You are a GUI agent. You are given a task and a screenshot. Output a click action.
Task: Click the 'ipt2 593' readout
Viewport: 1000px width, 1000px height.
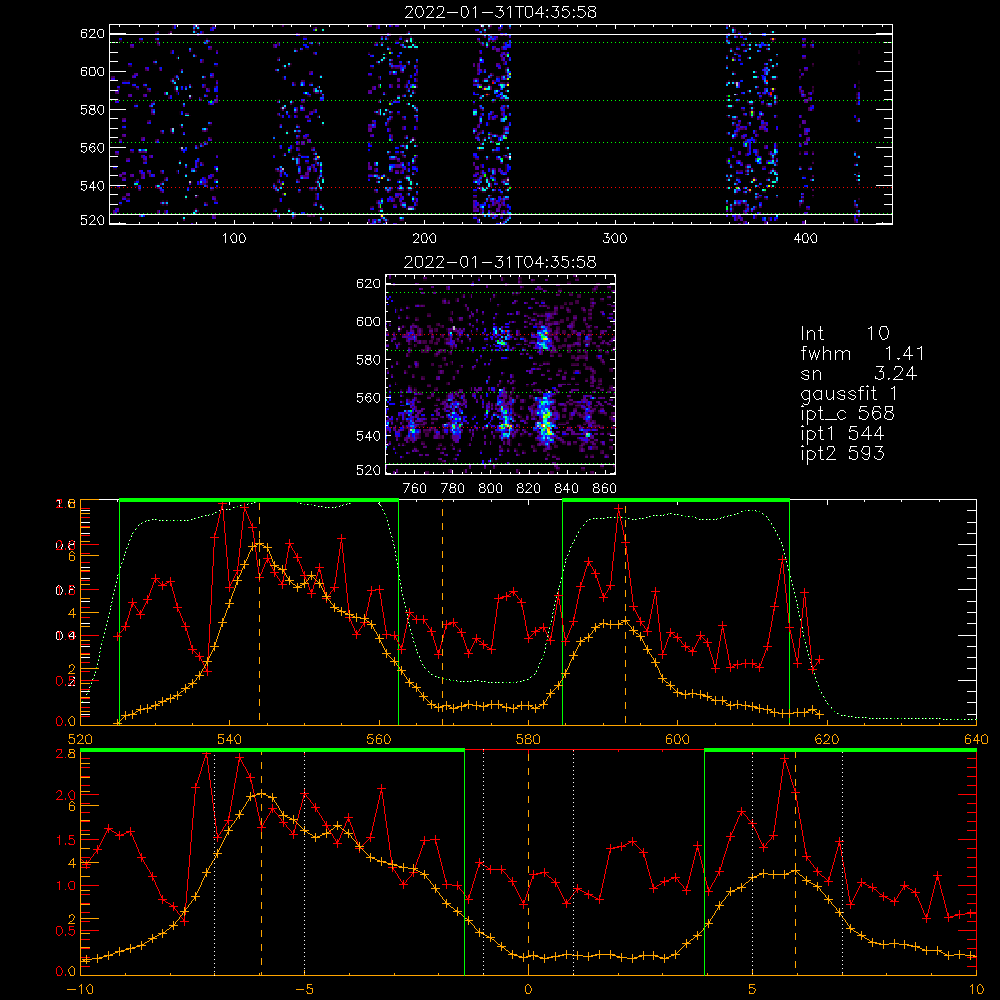pos(842,453)
